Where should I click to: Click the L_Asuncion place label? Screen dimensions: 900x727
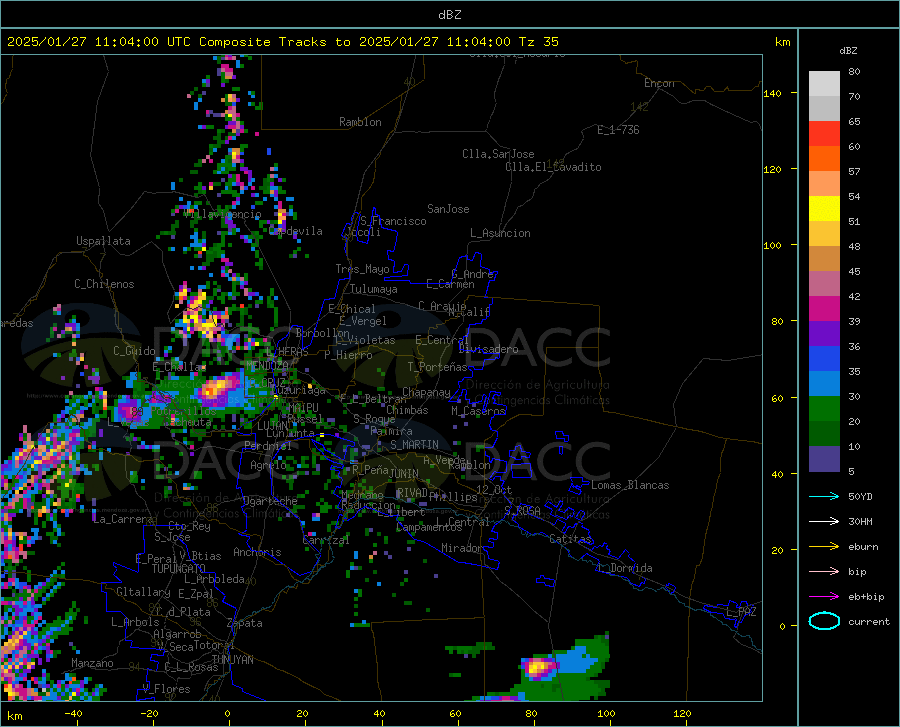(500, 233)
